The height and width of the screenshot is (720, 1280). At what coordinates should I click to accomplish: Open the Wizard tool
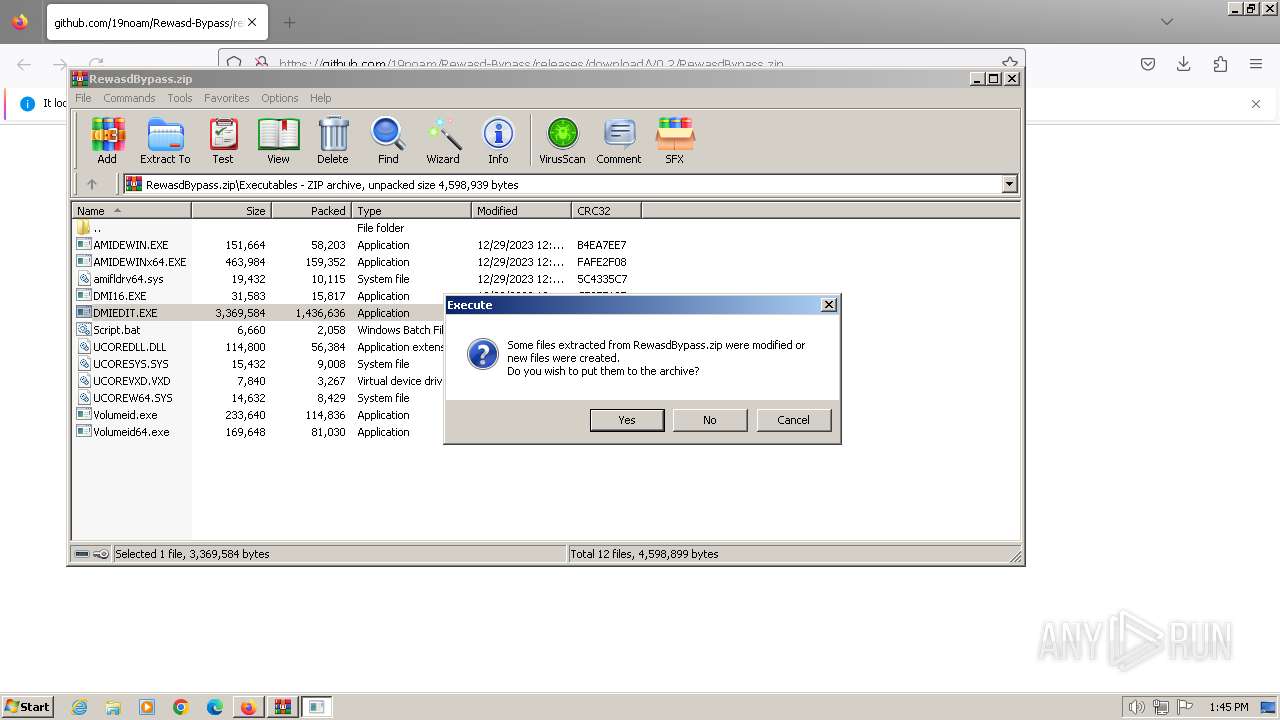tap(443, 140)
